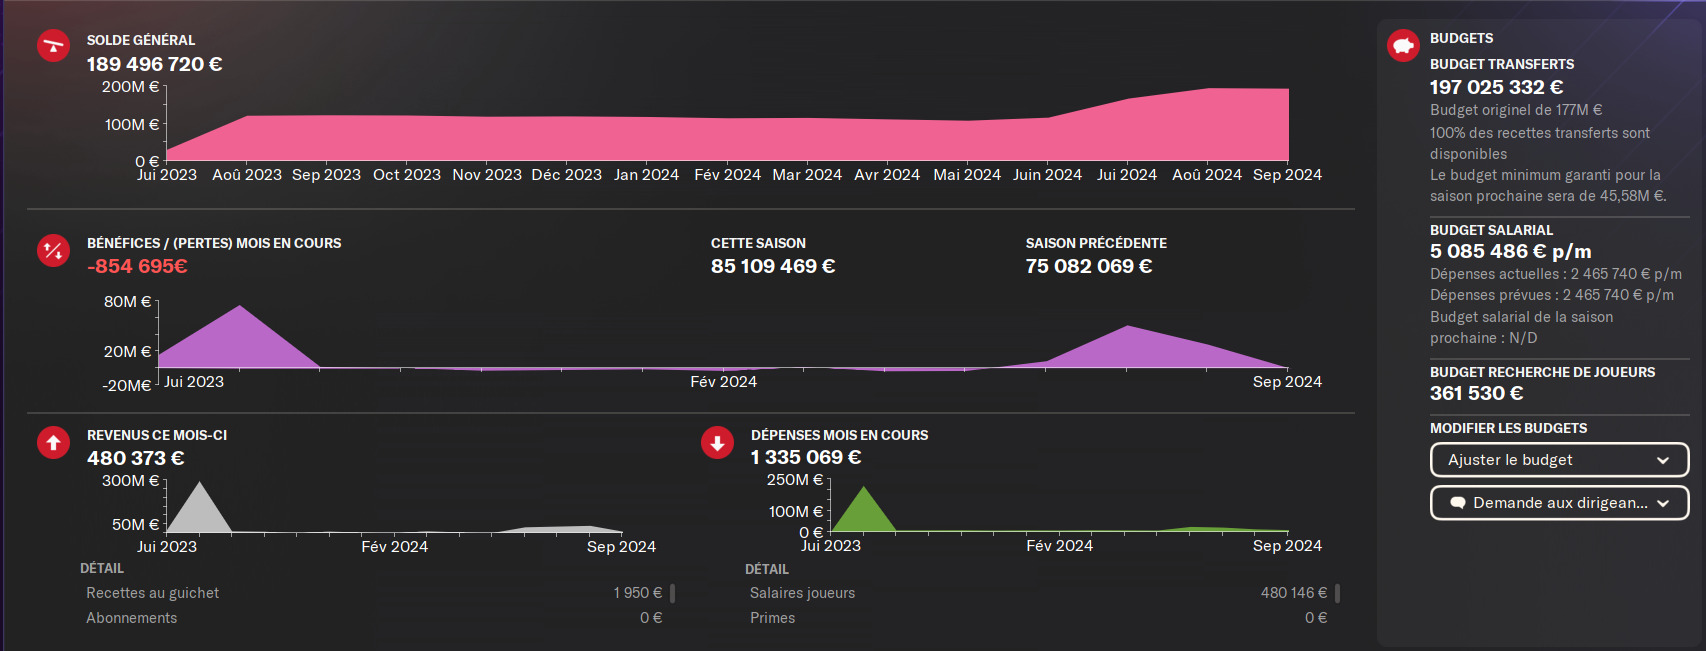This screenshot has height=651, width=1706.
Task: Click the Budget Recherche de Joueurs amount
Action: coord(1476,393)
